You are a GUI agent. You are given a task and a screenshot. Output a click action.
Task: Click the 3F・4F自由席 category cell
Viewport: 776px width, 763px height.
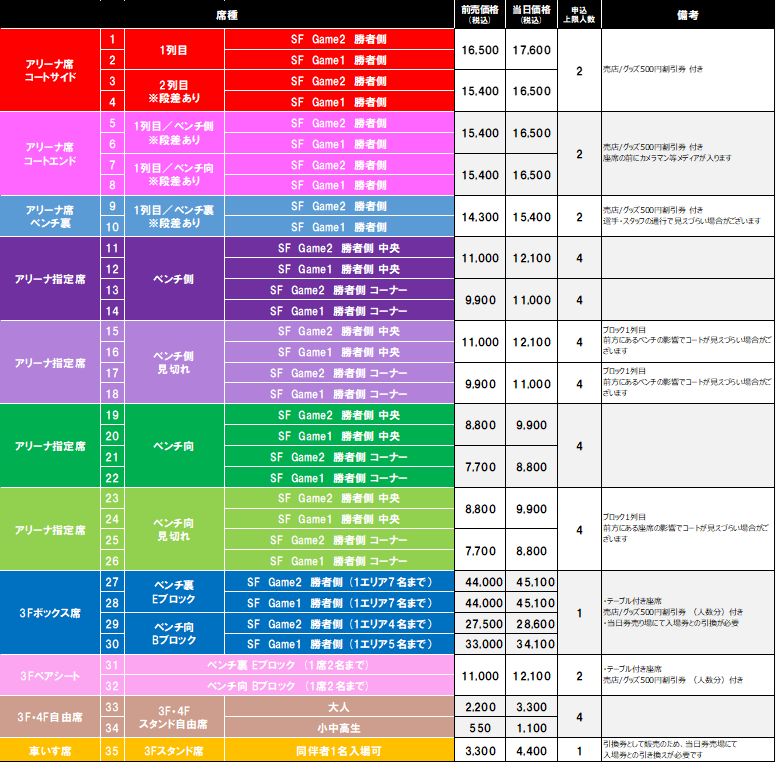(x=50, y=717)
